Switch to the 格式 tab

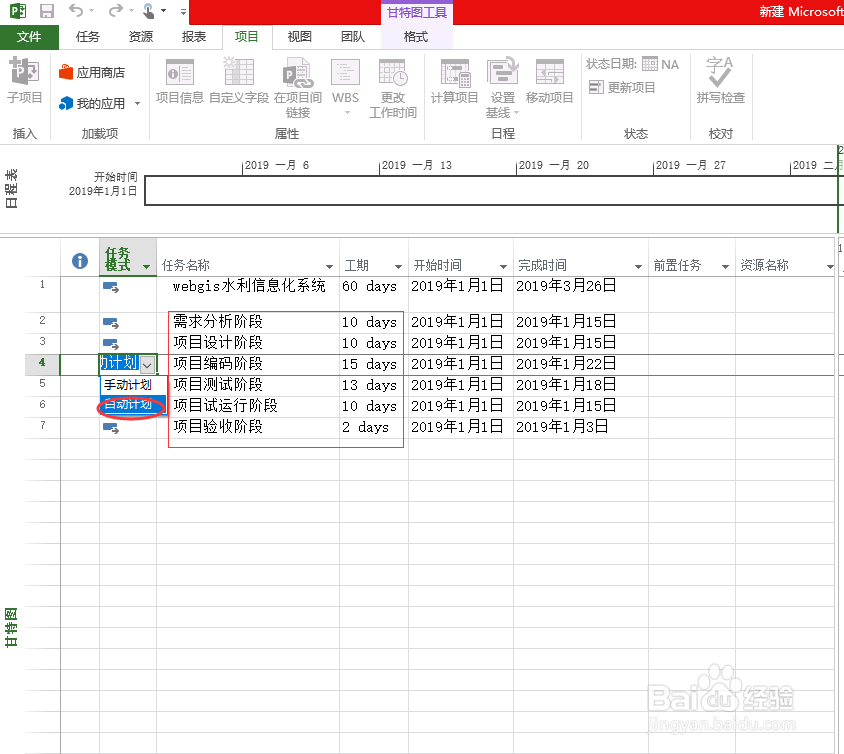point(416,37)
